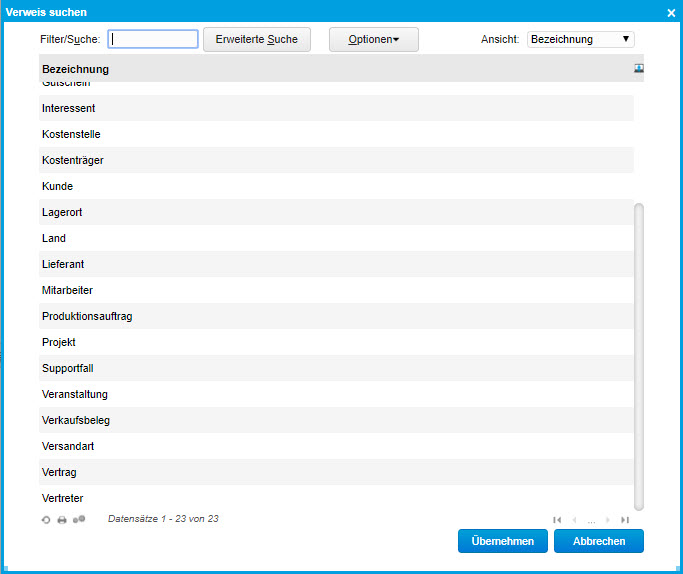Click the toggle icon beside the print icon
This screenshot has width=683, height=574.
79,519
